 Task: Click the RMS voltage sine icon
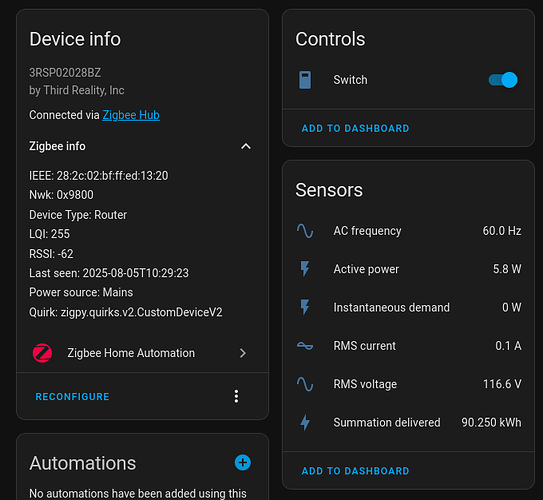(305, 384)
